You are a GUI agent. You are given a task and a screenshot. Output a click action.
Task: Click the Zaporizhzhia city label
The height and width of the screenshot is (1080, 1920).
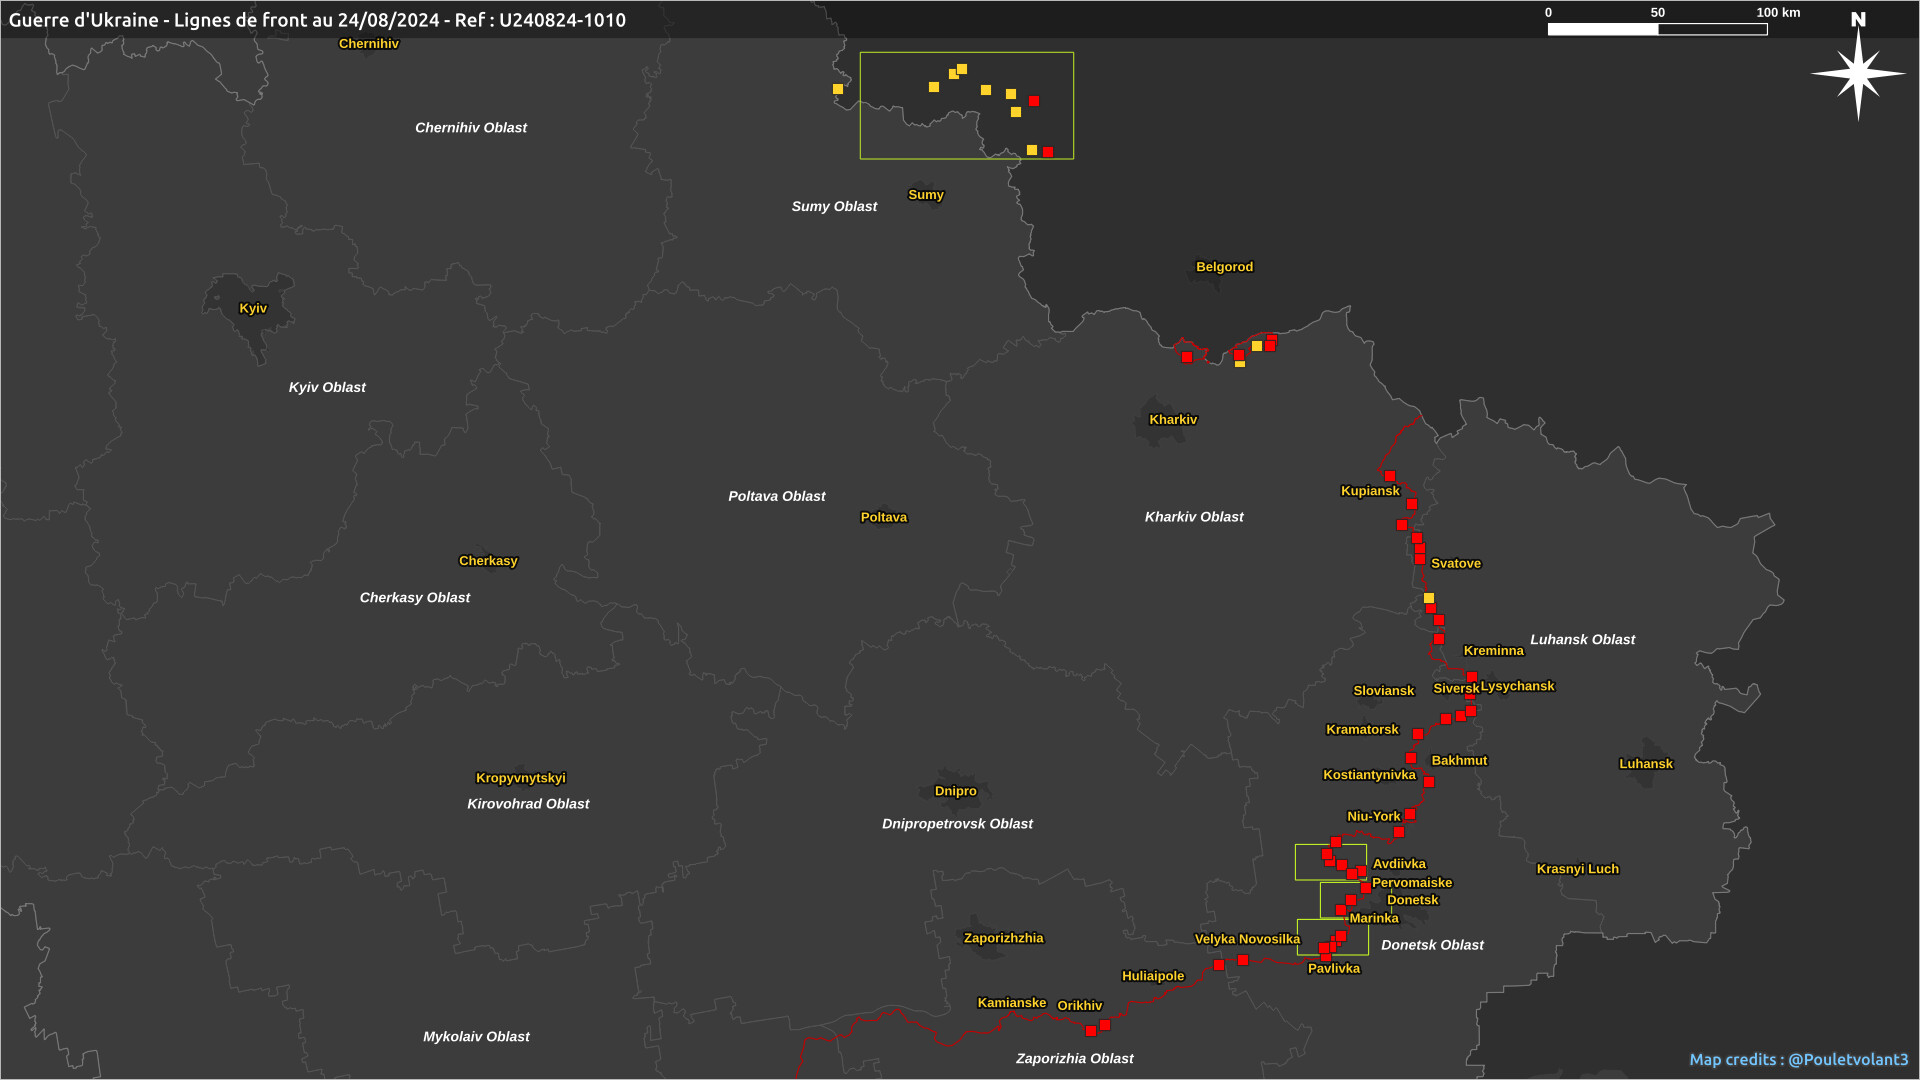(1003, 938)
